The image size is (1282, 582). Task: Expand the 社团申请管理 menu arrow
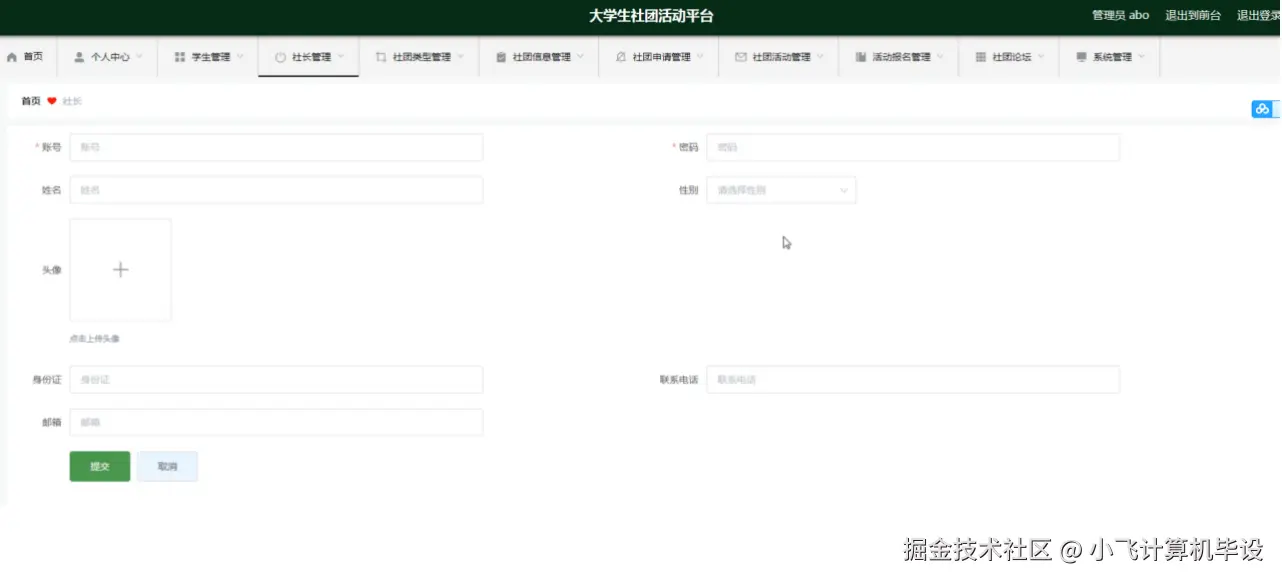pos(701,57)
